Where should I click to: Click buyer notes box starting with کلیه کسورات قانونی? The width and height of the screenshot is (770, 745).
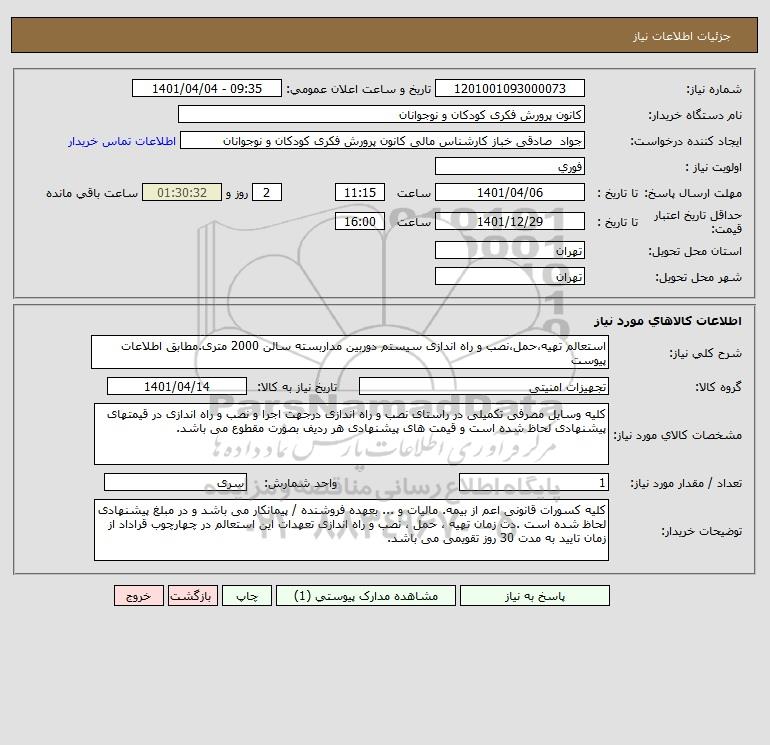pyautogui.click(x=351, y=530)
